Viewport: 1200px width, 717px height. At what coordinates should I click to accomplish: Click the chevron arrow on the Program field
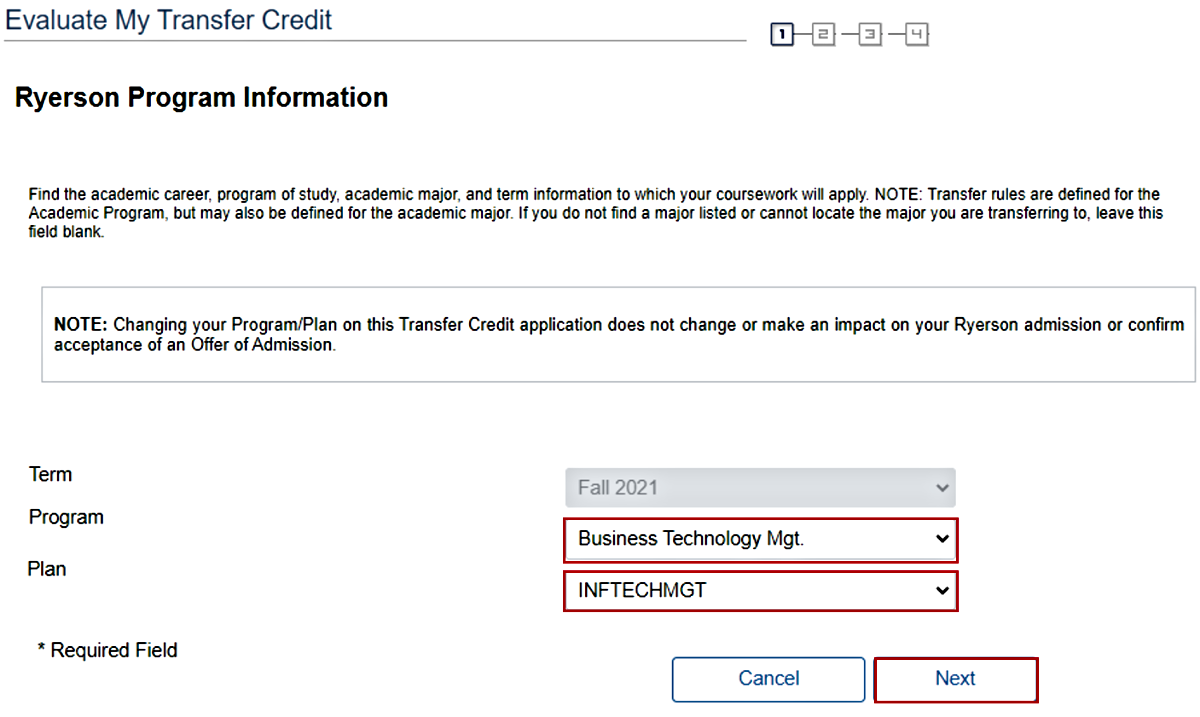[941, 539]
